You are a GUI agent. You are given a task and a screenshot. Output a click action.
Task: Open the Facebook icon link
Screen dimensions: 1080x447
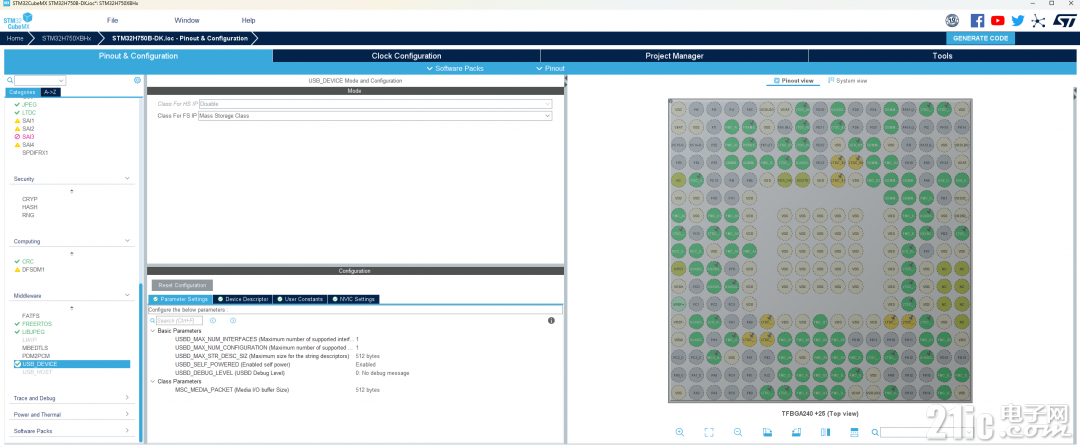pos(977,21)
